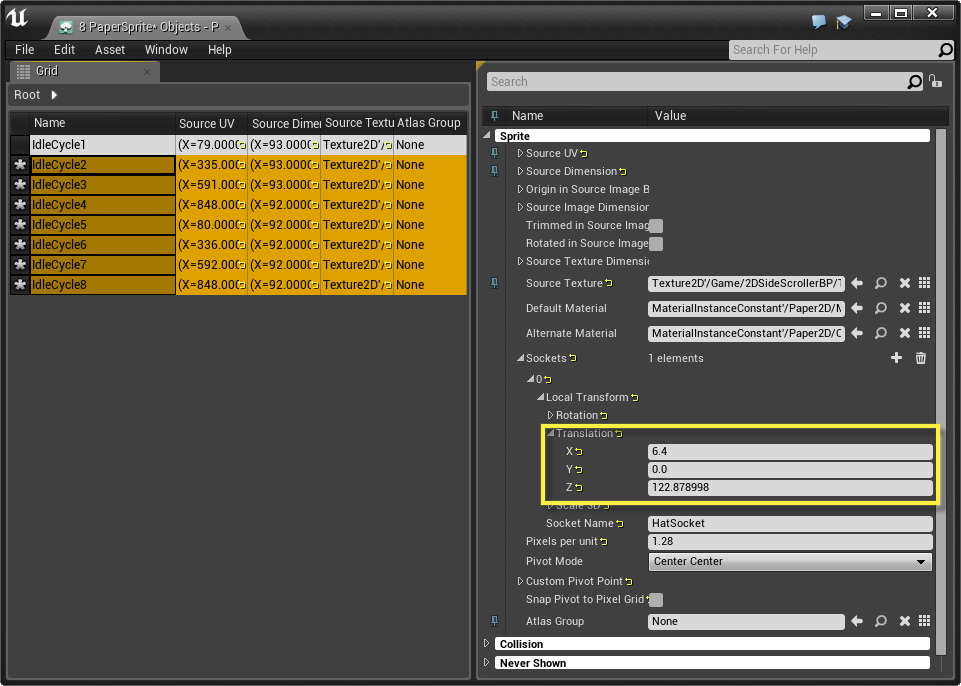Click the lock icon beside details search
The width and height of the screenshot is (961, 686).
(935, 82)
